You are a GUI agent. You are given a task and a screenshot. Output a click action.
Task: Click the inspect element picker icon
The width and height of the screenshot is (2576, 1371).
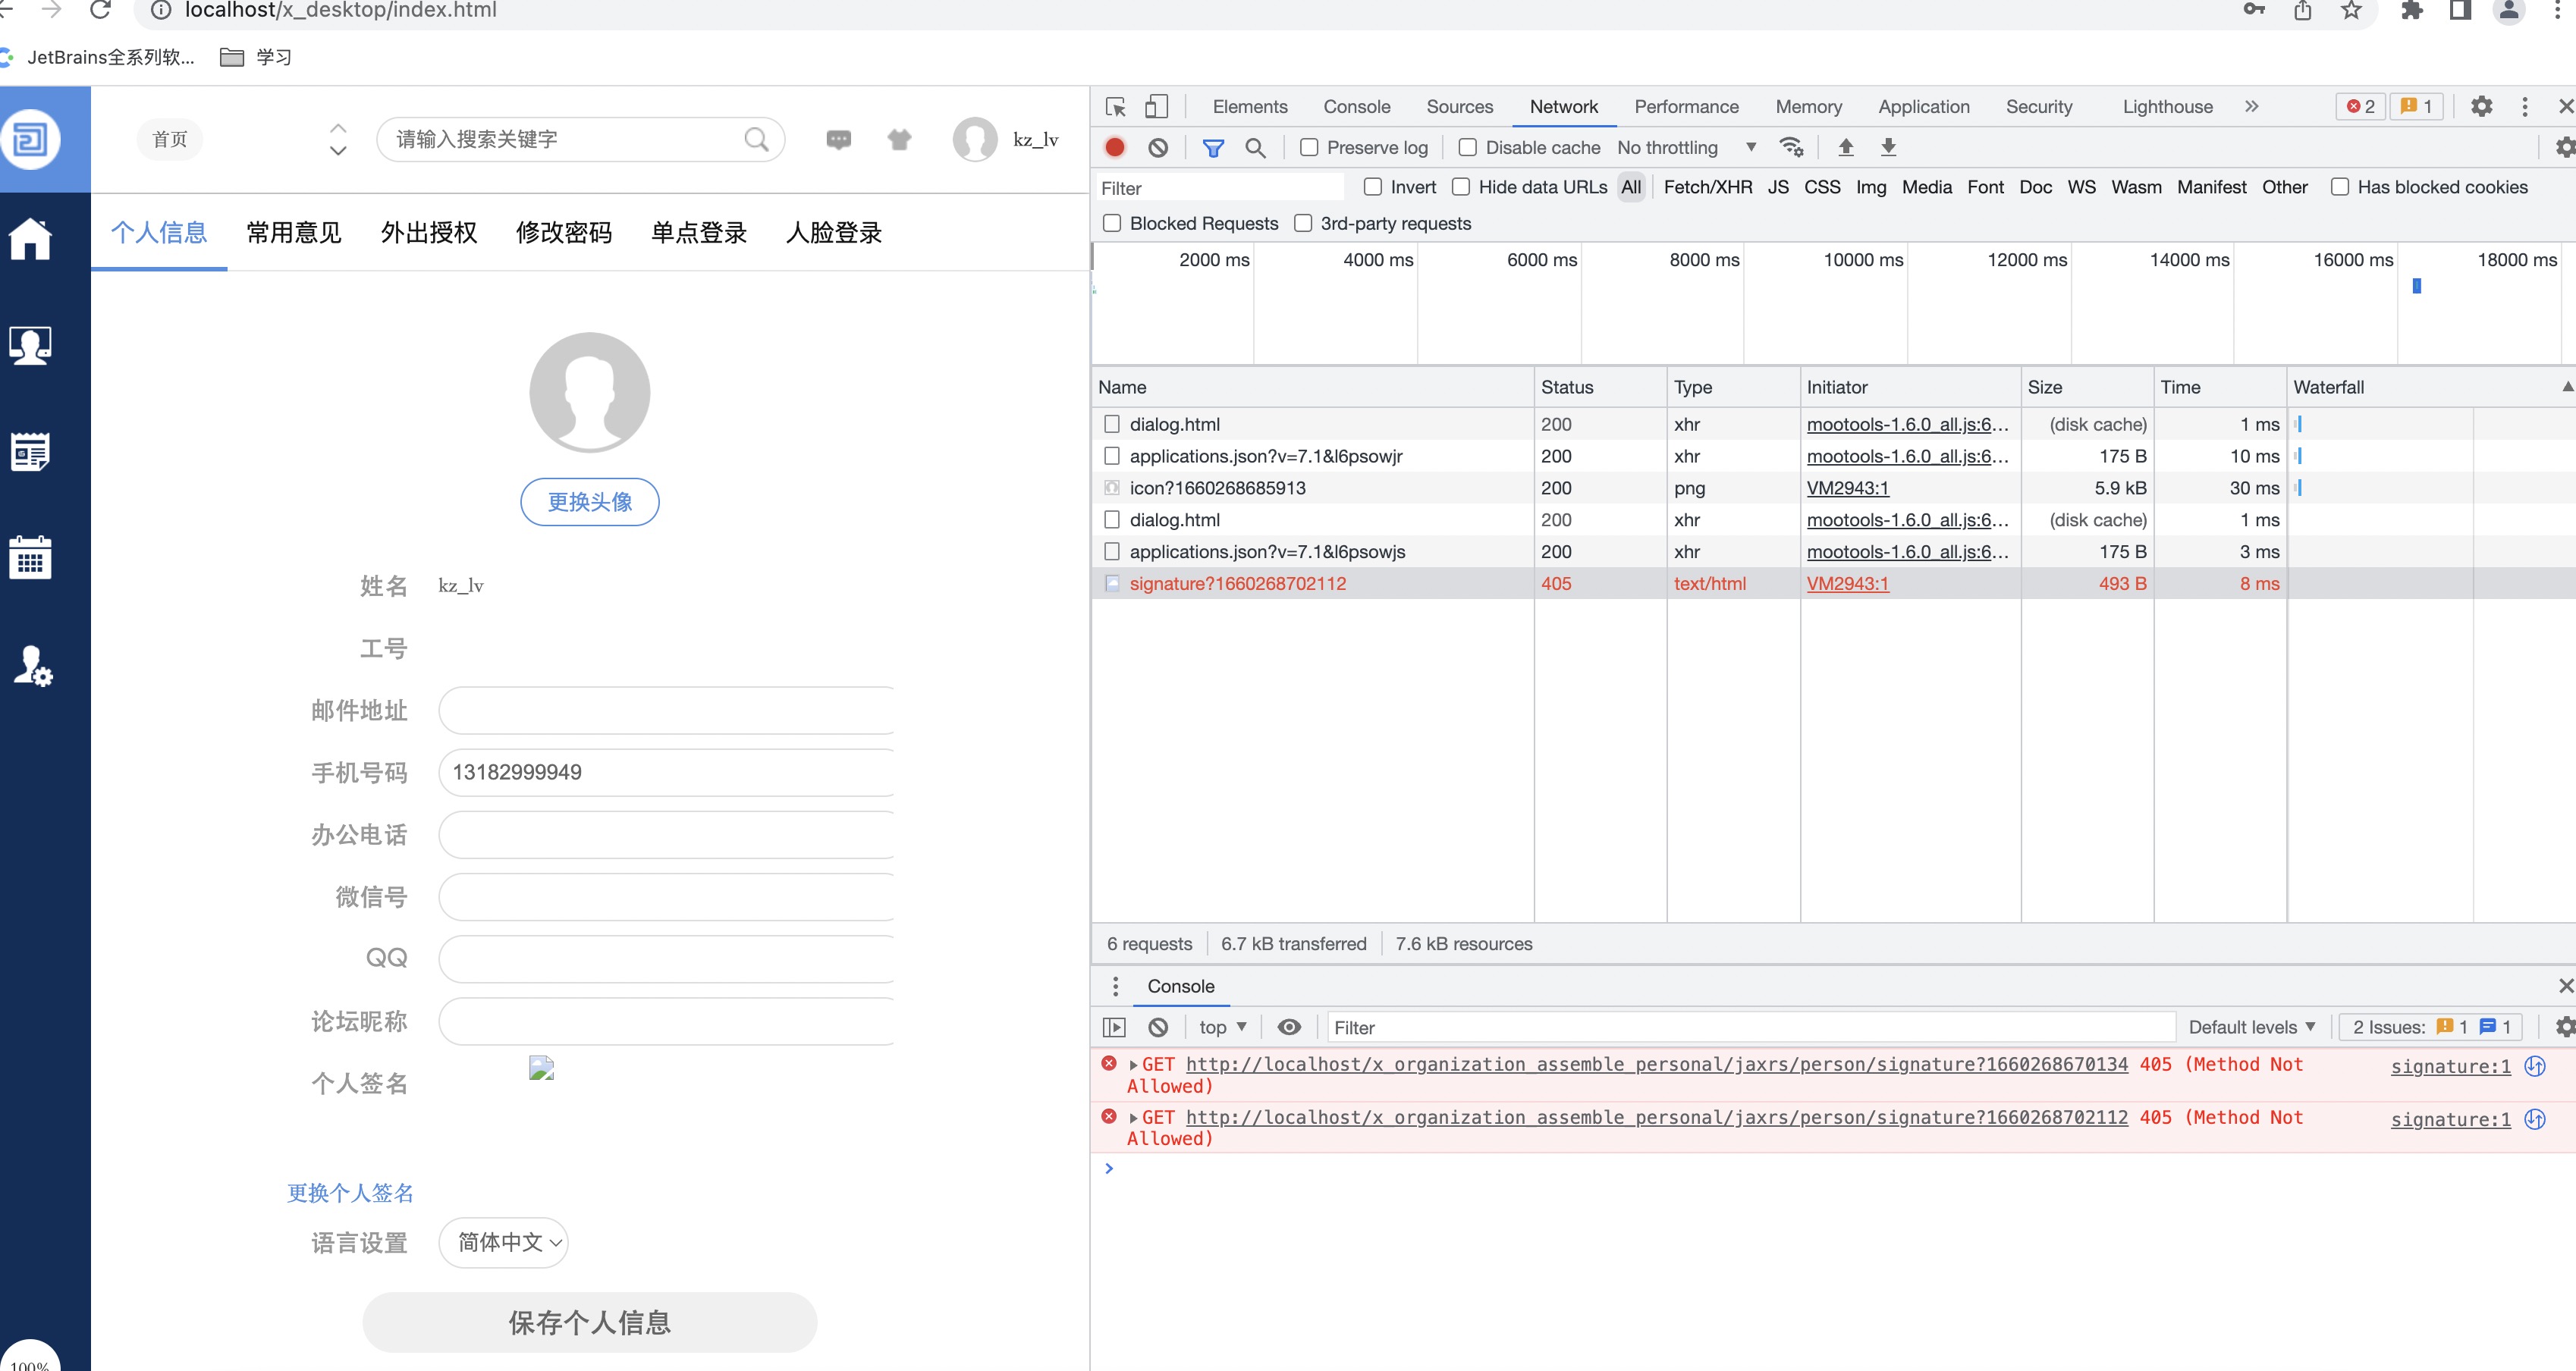point(1116,106)
